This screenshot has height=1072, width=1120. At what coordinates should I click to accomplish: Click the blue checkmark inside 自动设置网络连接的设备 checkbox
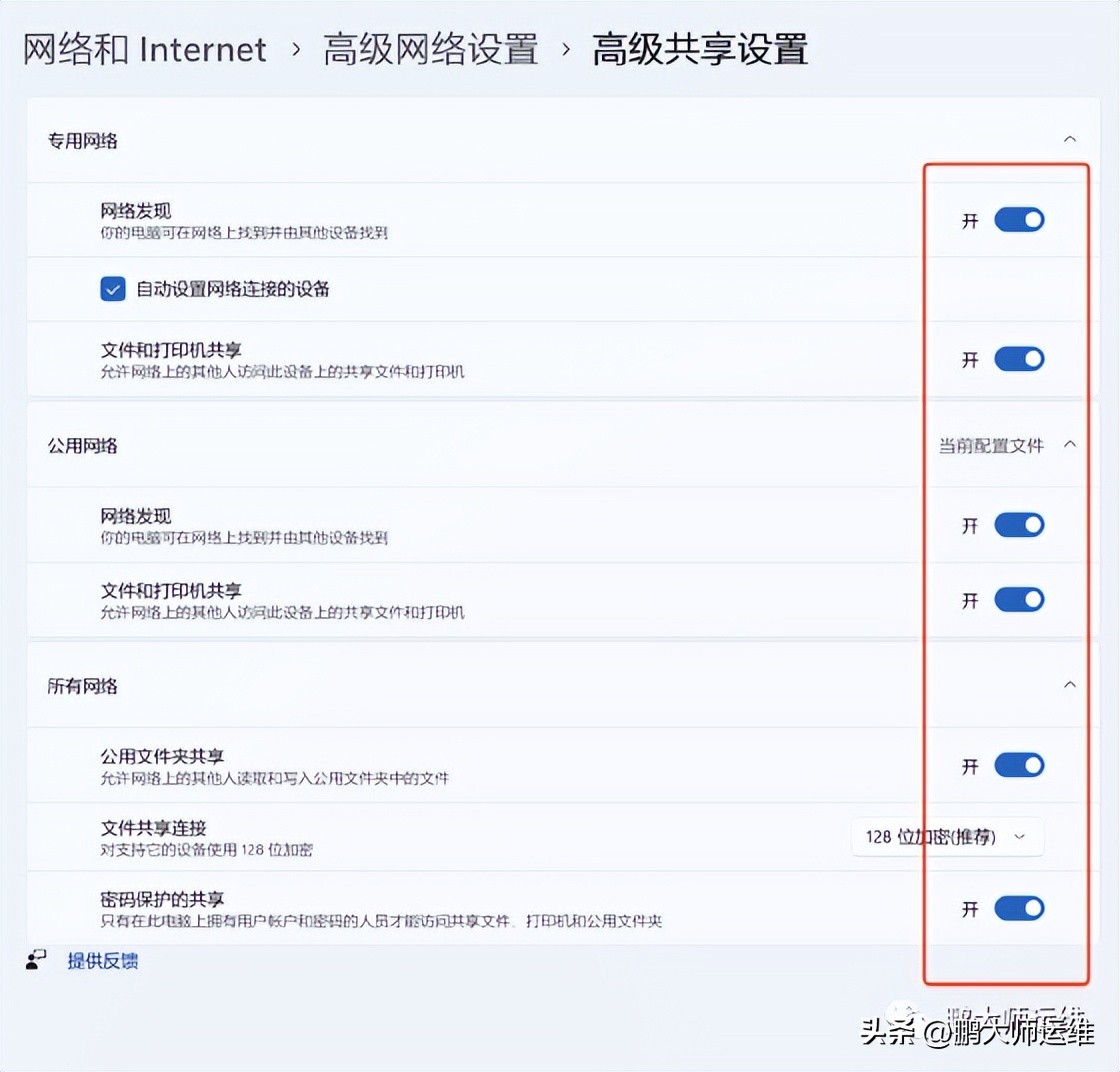coord(112,288)
